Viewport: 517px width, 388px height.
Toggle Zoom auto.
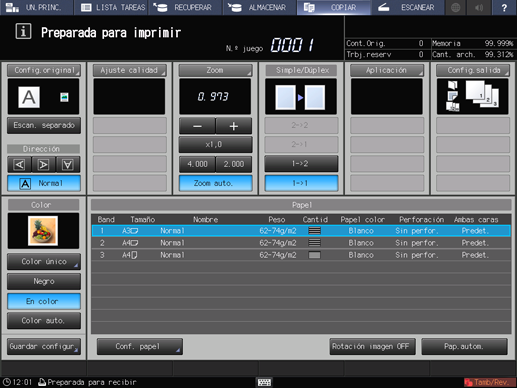[215, 183]
